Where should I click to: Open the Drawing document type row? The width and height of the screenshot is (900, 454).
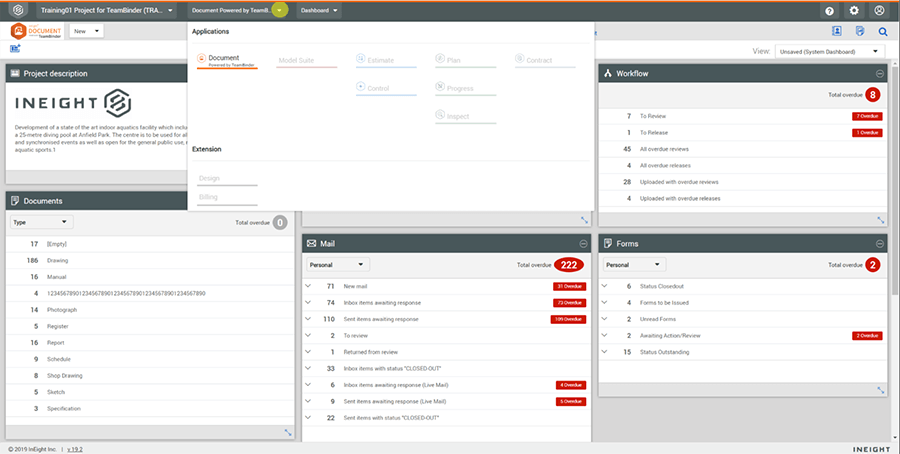[150, 261]
